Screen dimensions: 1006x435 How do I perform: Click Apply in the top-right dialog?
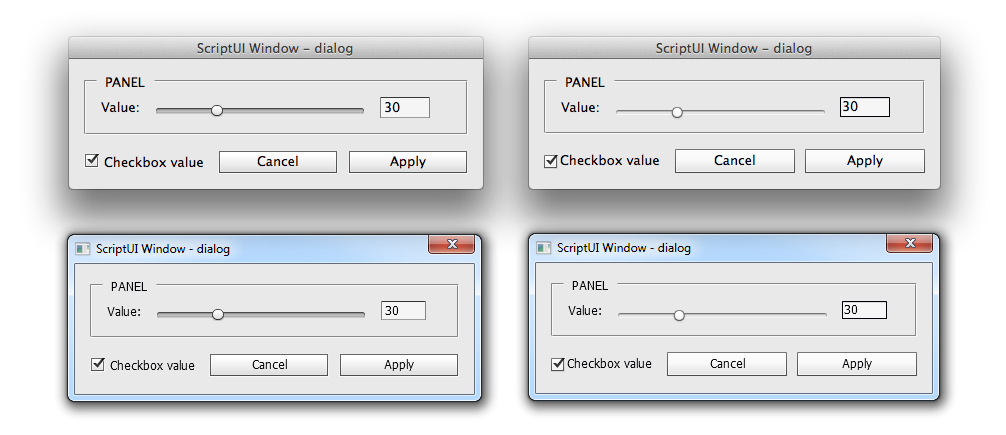click(x=865, y=160)
